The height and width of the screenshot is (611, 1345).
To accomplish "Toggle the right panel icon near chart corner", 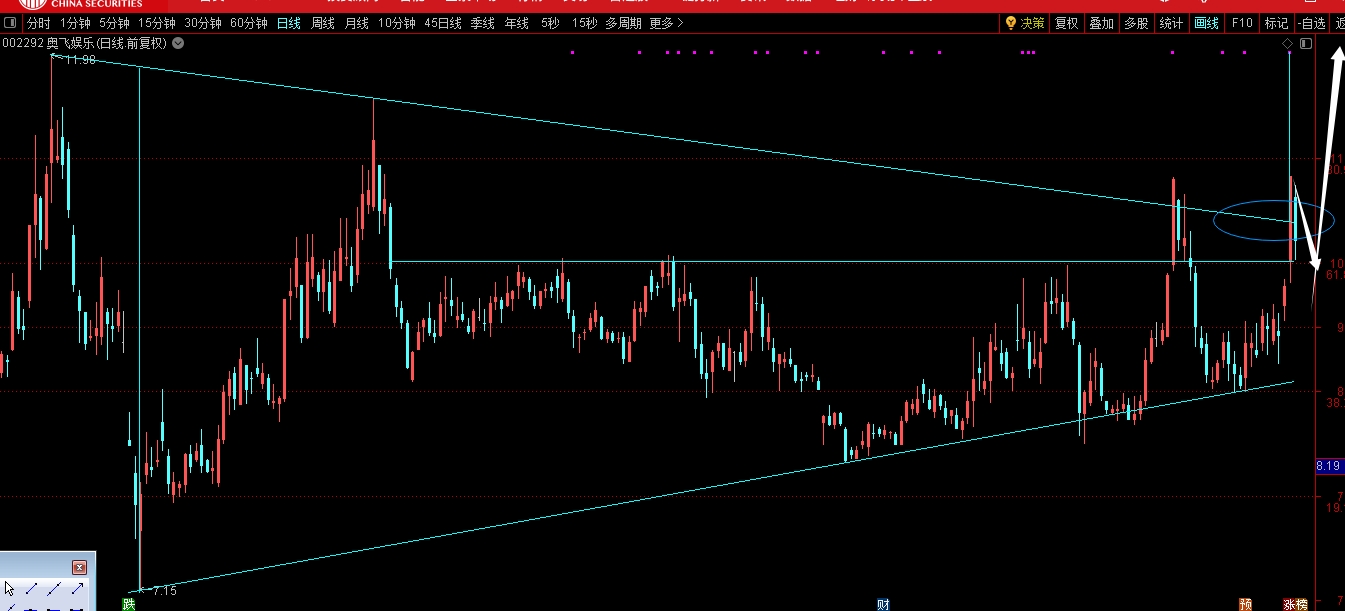I will tap(1306, 43).
